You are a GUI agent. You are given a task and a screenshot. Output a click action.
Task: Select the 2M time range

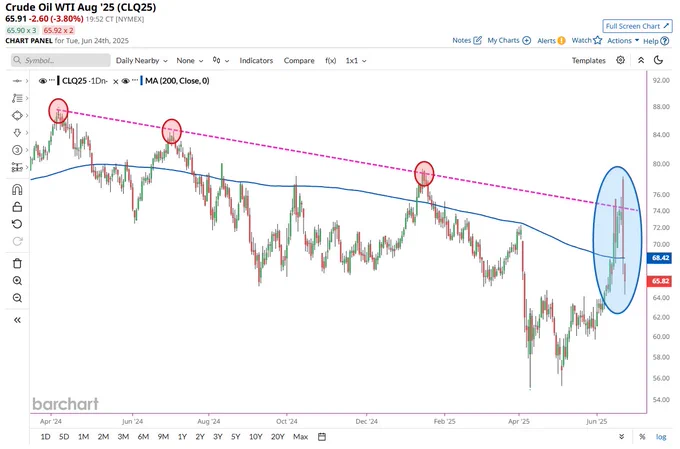pyautogui.click(x=103, y=436)
